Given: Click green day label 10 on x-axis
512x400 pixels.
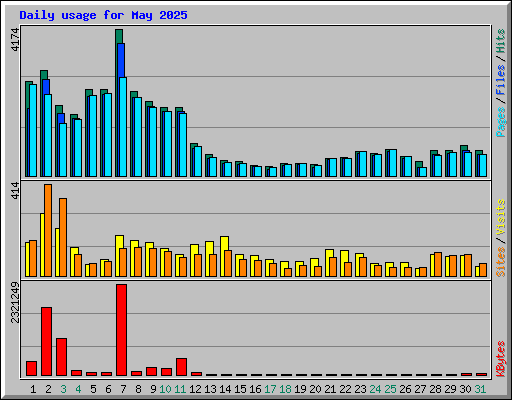Looking at the screenshot, I should (x=165, y=389).
